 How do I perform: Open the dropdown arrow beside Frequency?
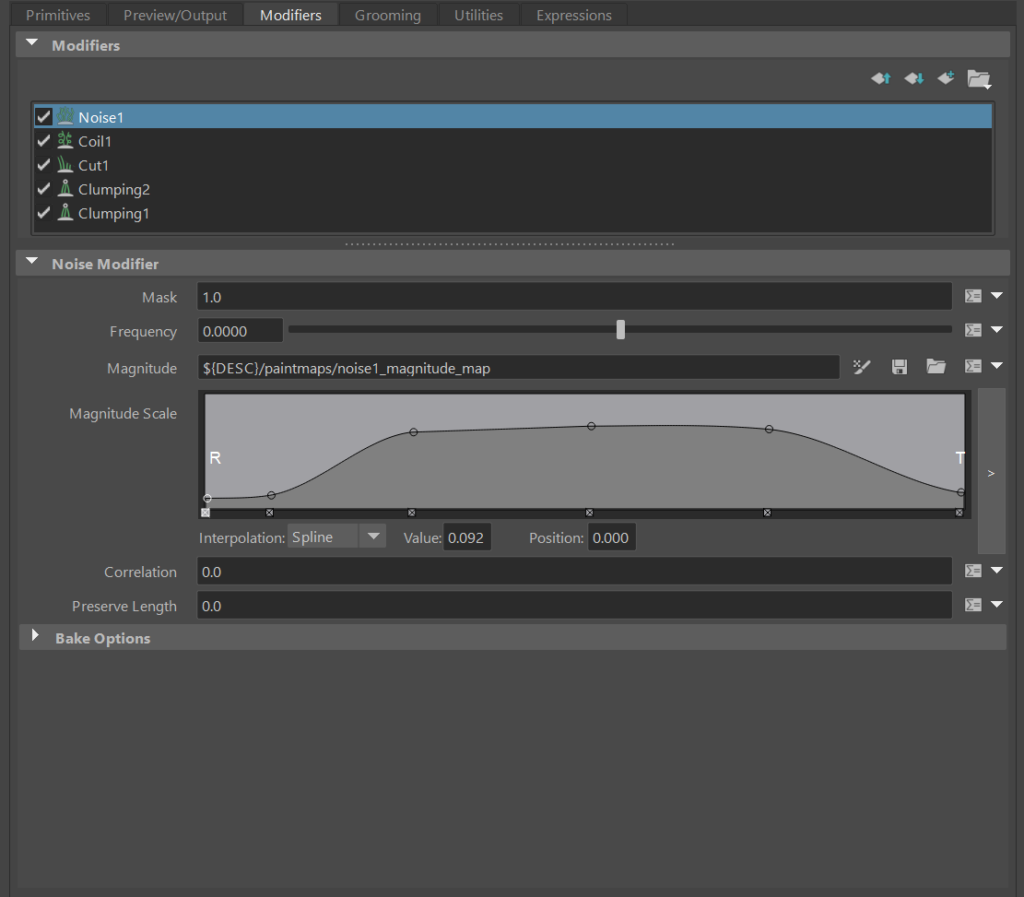[997, 330]
